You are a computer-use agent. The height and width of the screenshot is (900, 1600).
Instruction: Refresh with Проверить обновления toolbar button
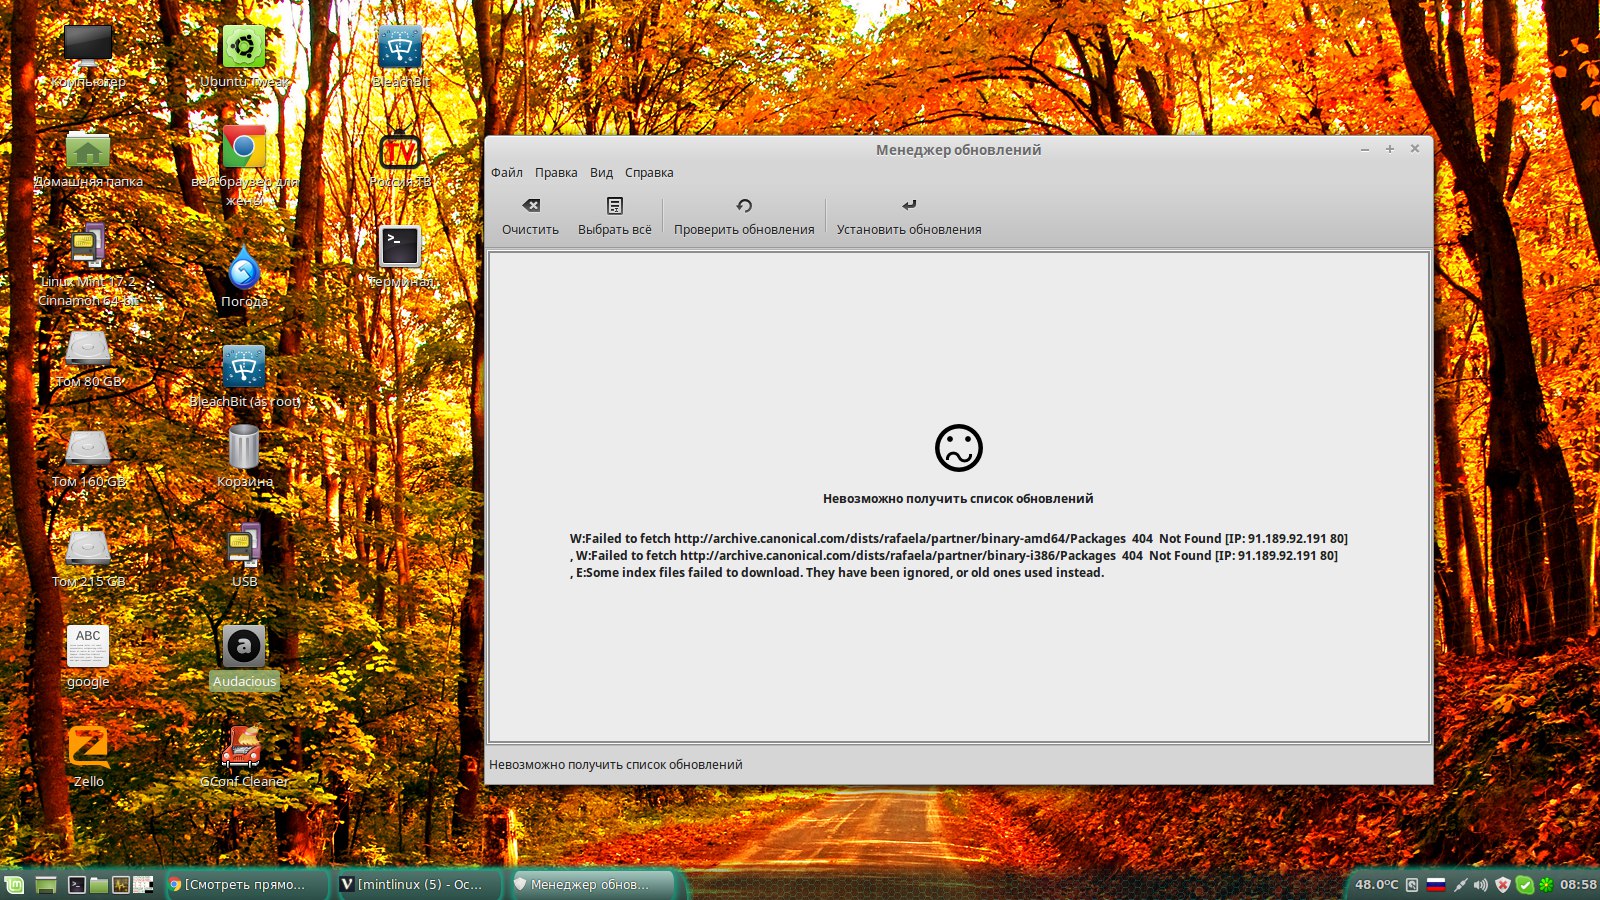tap(744, 216)
